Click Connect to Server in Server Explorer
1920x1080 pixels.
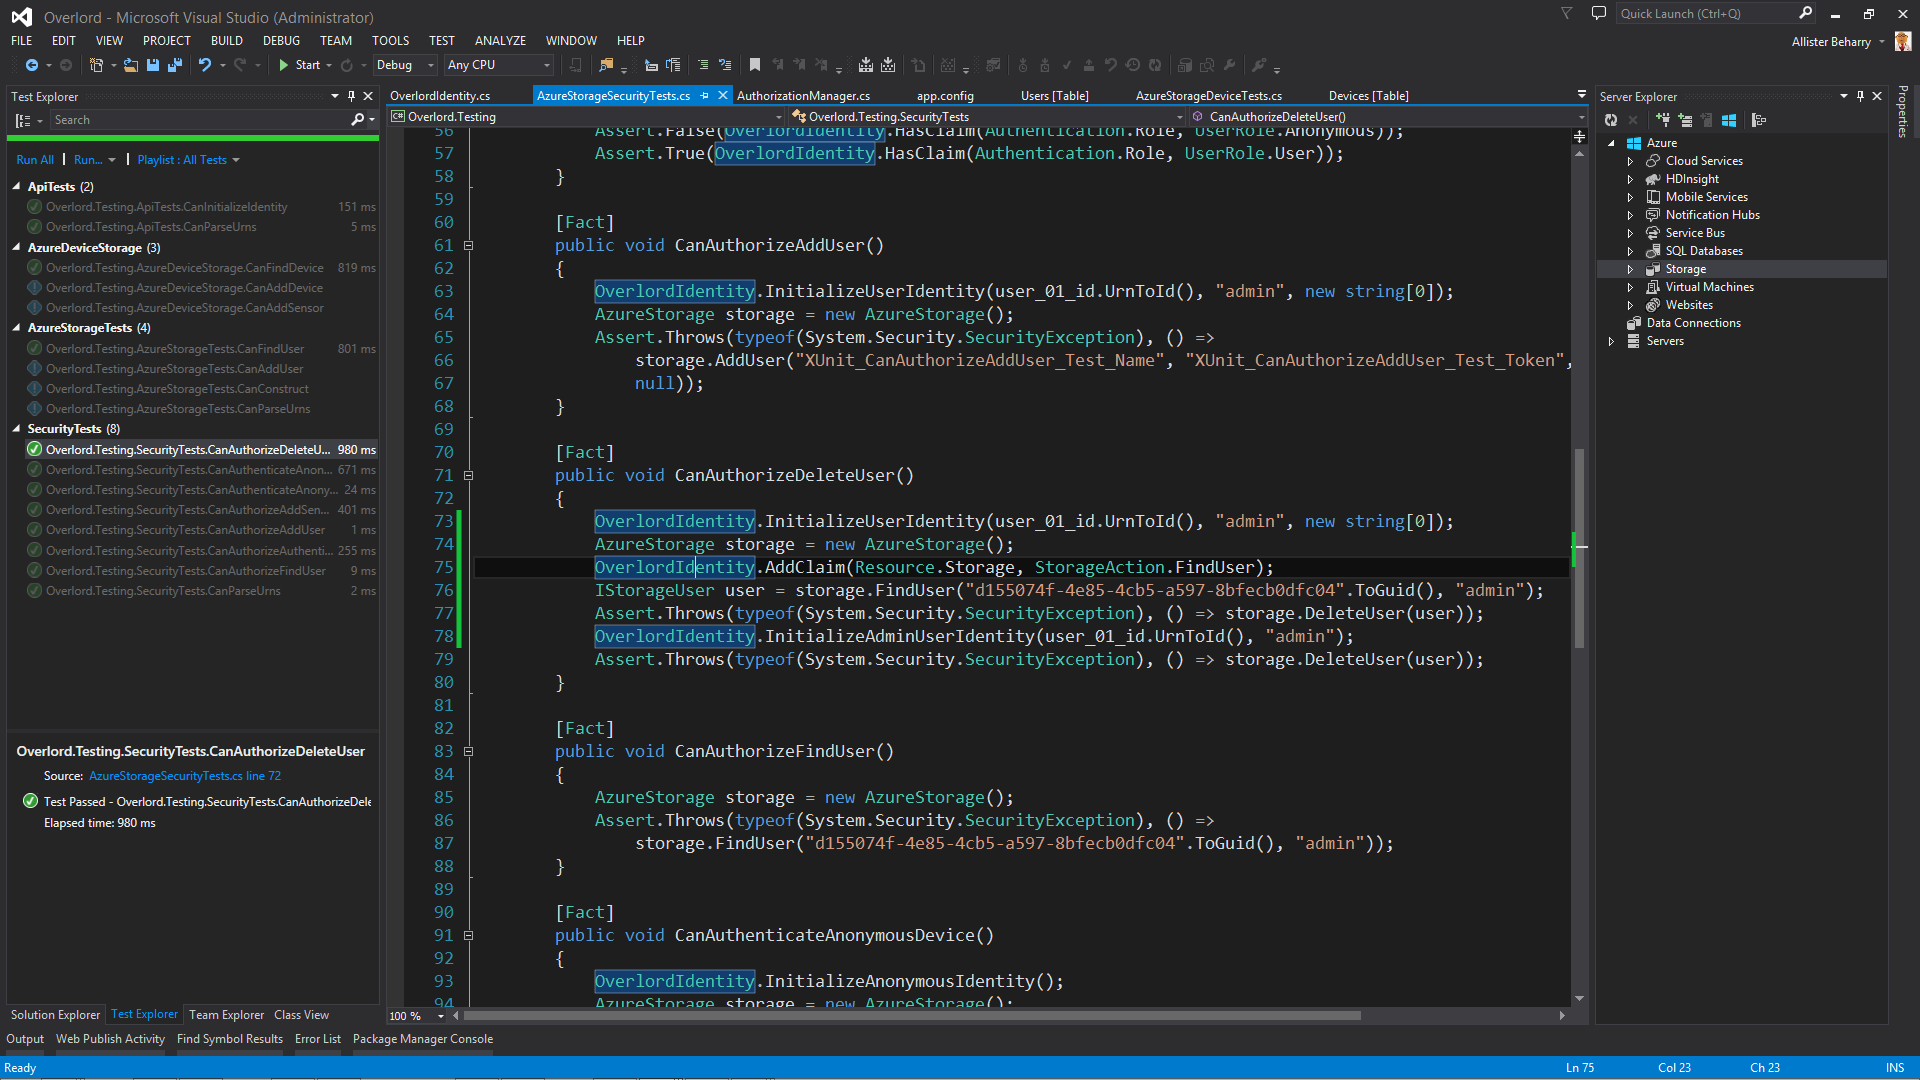(x=1685, y=120)
